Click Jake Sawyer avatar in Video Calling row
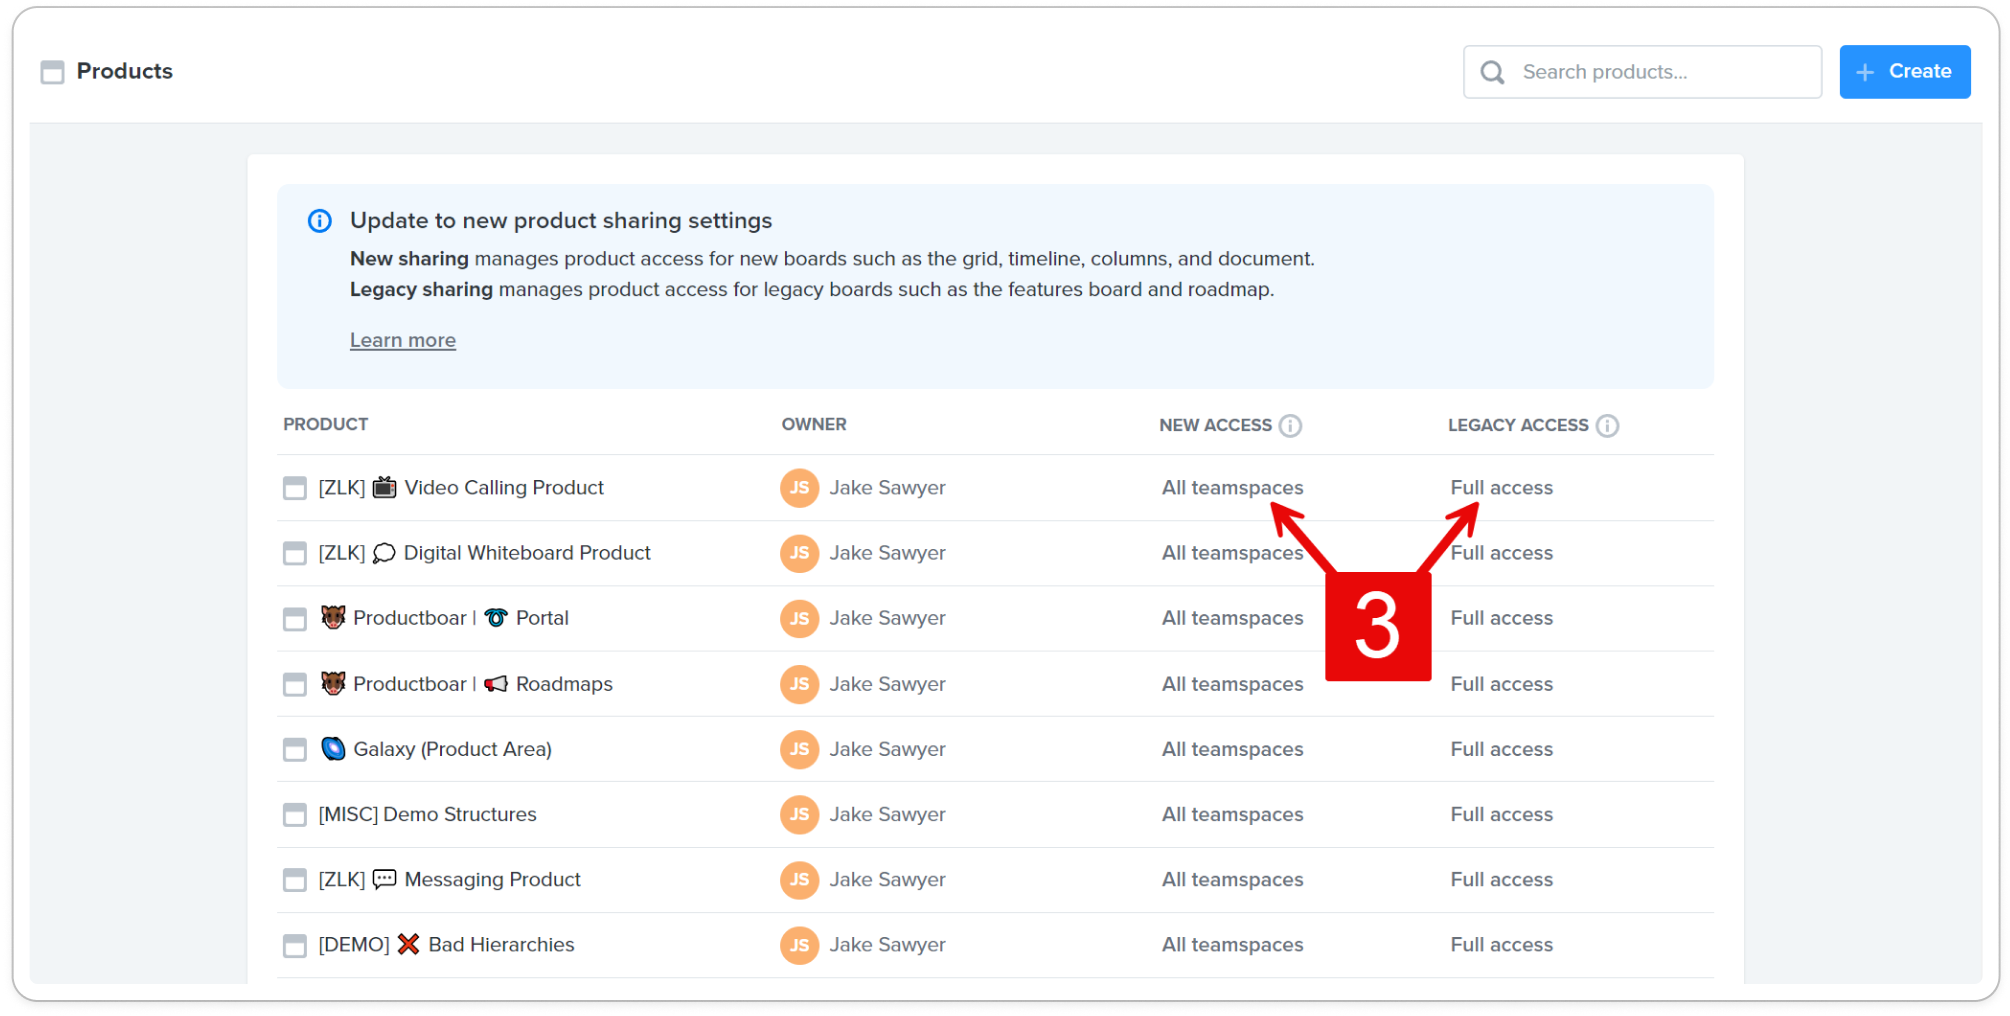The width and height of the screenshot is (2010, 1016). pos(799,488)
